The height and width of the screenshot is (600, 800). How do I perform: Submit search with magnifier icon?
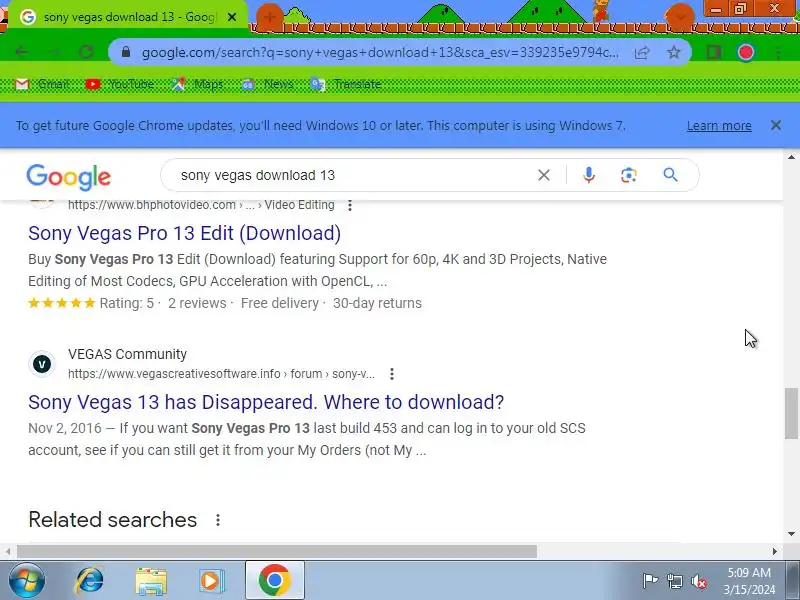pyautogui.click(x=670, y=175)
